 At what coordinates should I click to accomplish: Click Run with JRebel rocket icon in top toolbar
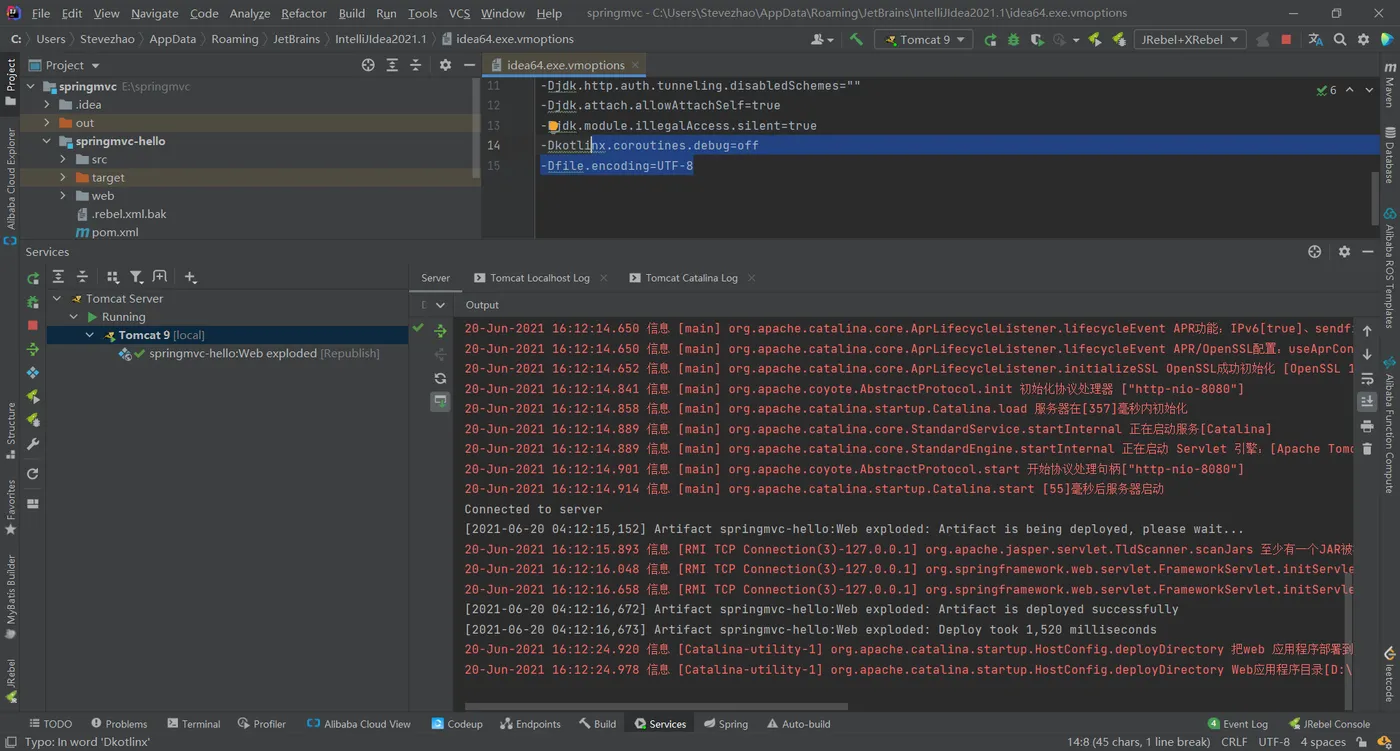tap(1095, 39)
